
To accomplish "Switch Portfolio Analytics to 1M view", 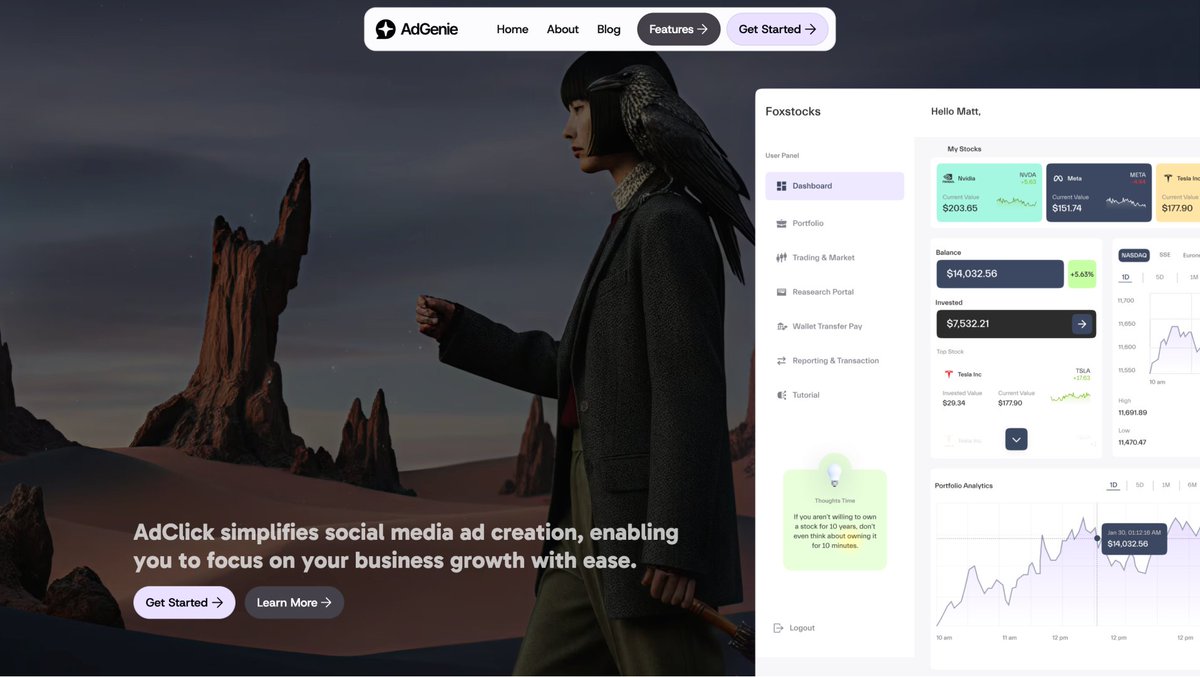I will (x=1165, y=485).
